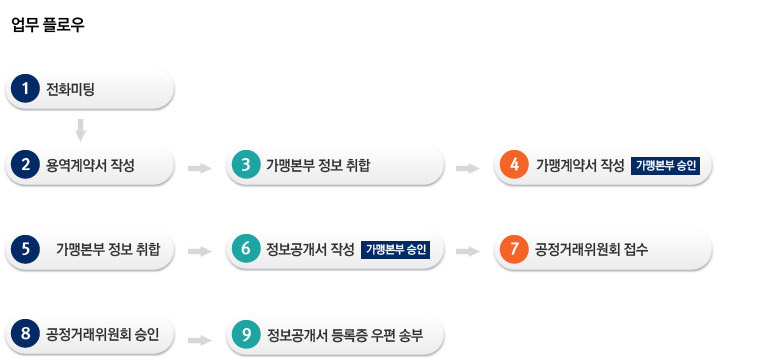Click the number 1 circle icon
757x362 pixels.
25,89
